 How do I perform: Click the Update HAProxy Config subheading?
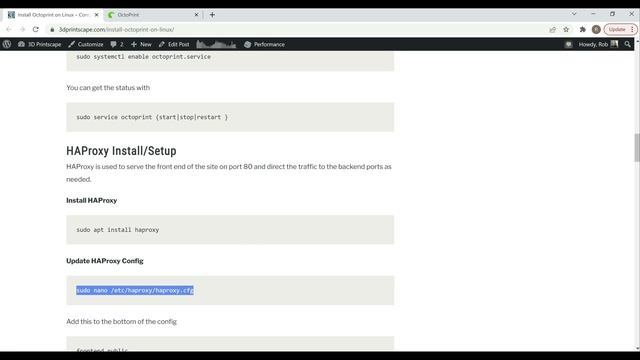(x=105, y=261)
